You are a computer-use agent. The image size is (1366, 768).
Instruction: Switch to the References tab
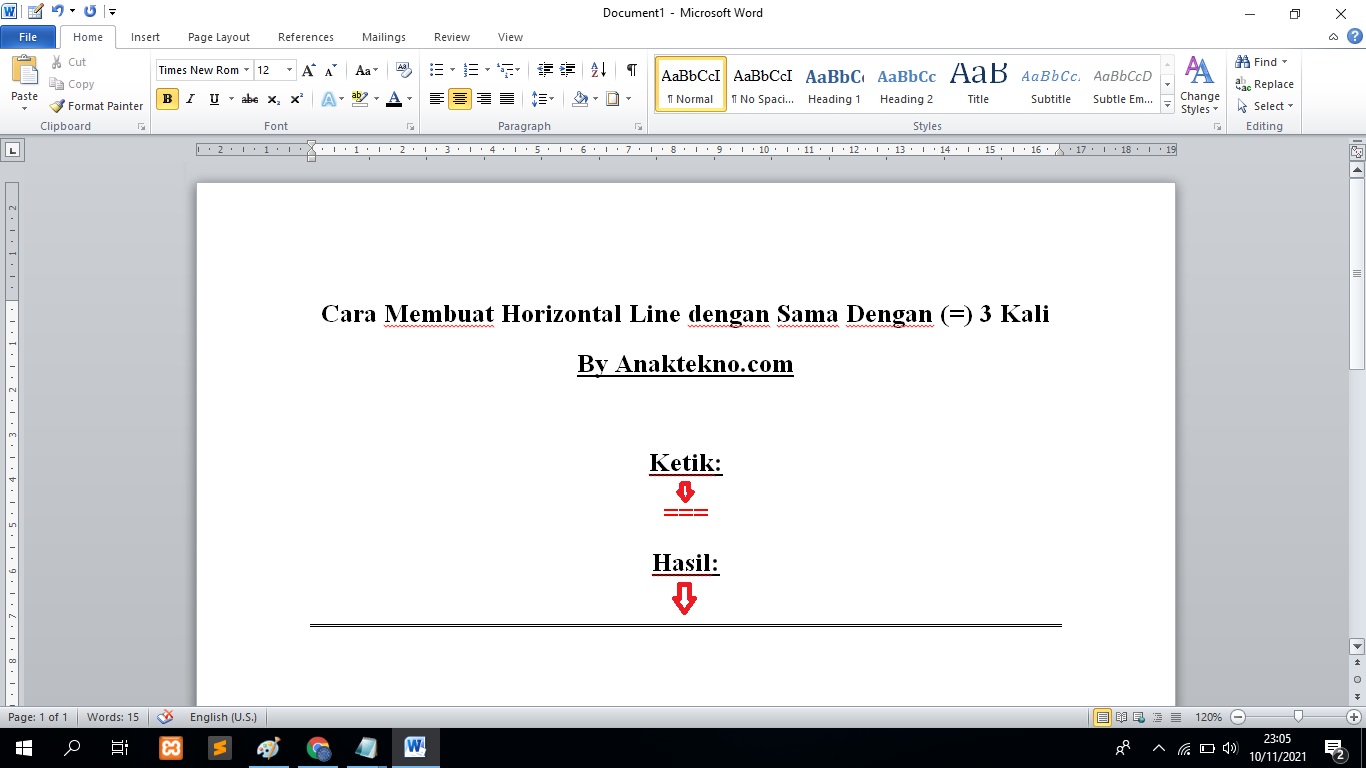coord(306,37)
